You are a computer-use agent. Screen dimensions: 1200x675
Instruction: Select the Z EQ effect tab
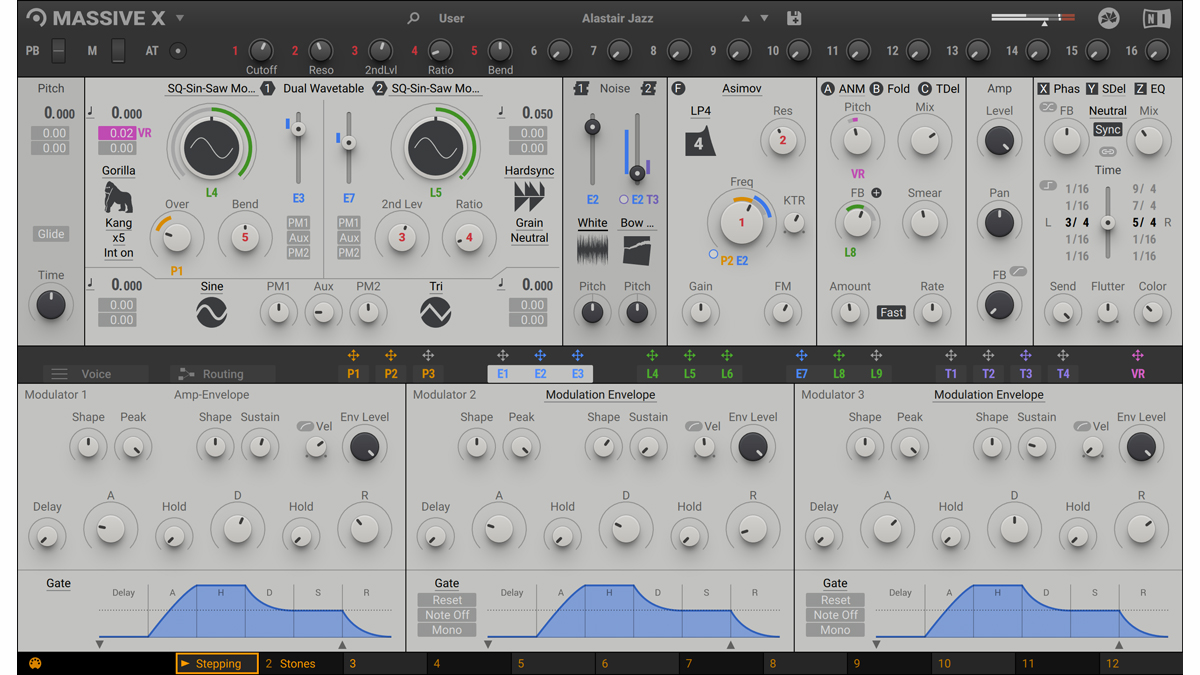(x=1149, y=89)
